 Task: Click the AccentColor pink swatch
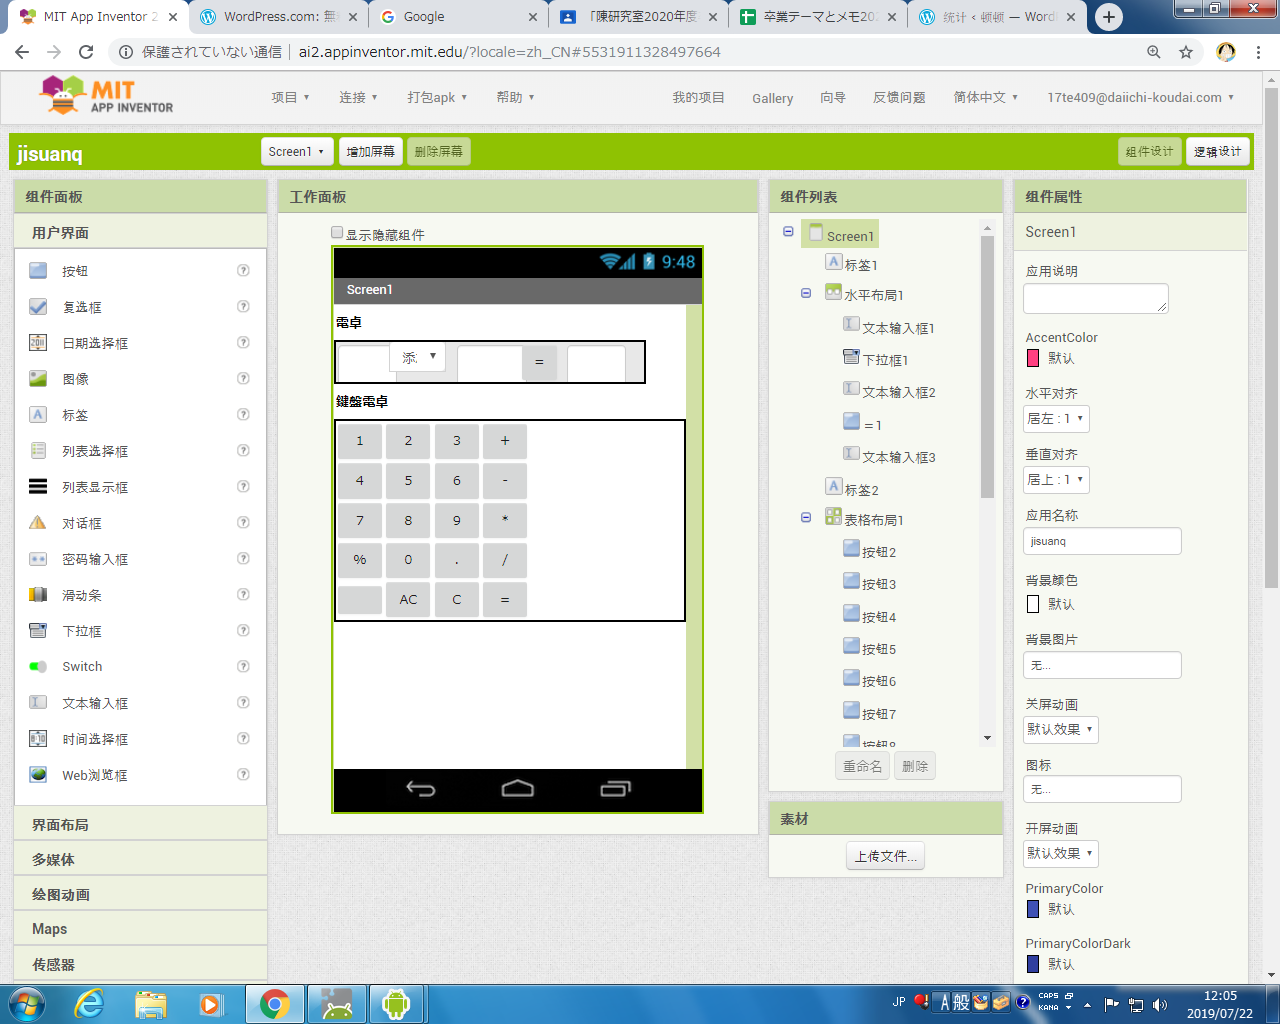pos(1033,358)
